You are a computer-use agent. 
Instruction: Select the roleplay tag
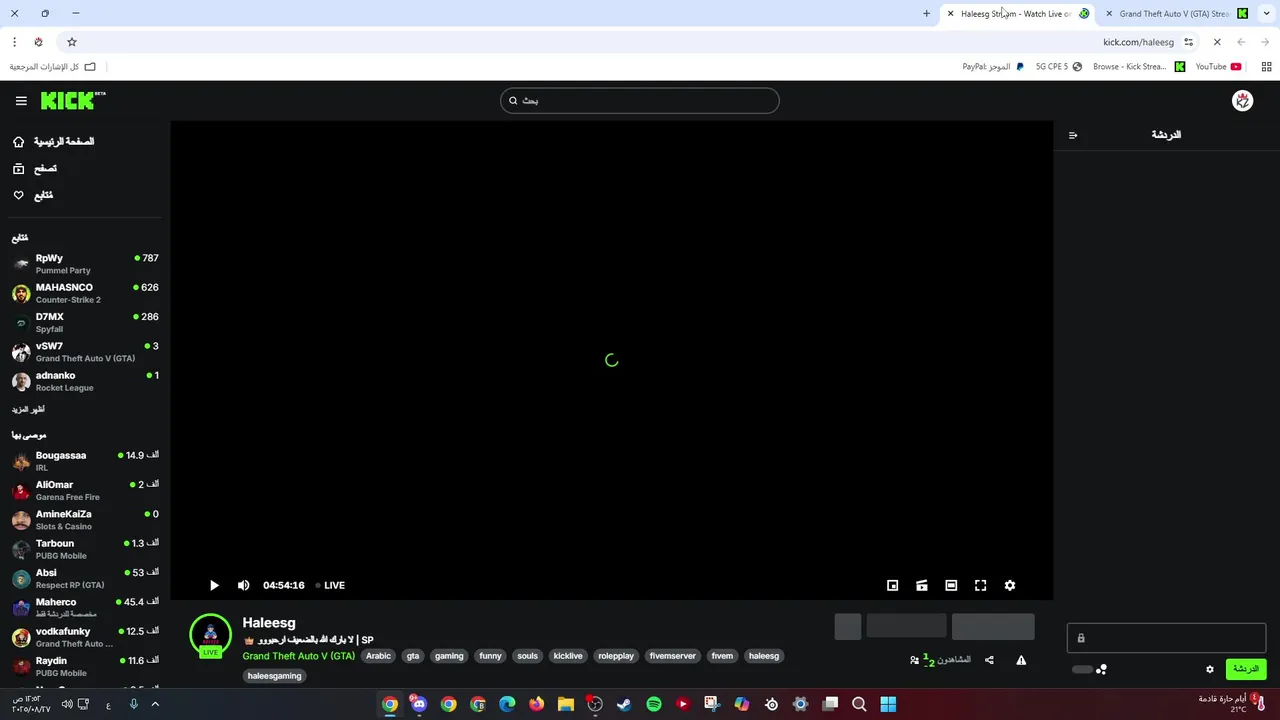click(616, 656)
